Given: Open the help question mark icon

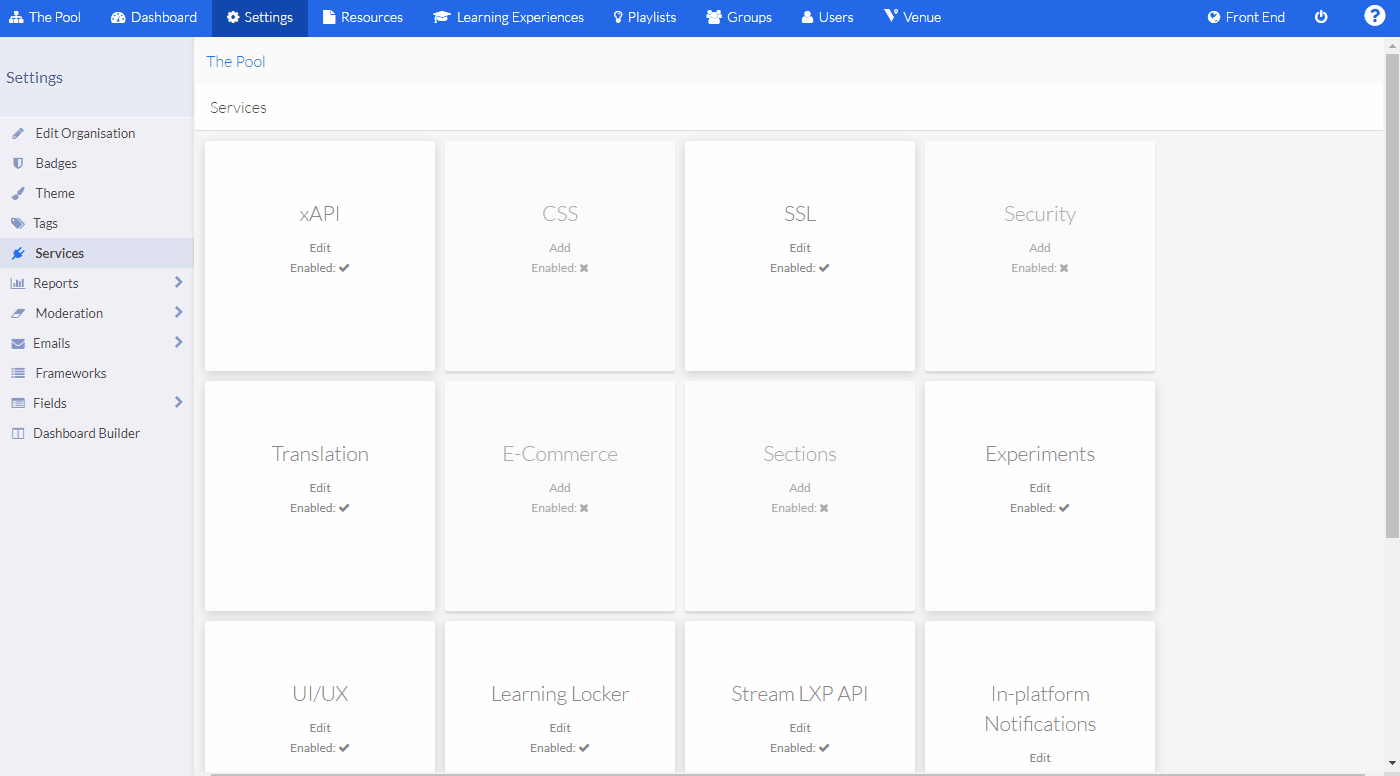Looking at the screenshot, I should [x=1375, y=16].
